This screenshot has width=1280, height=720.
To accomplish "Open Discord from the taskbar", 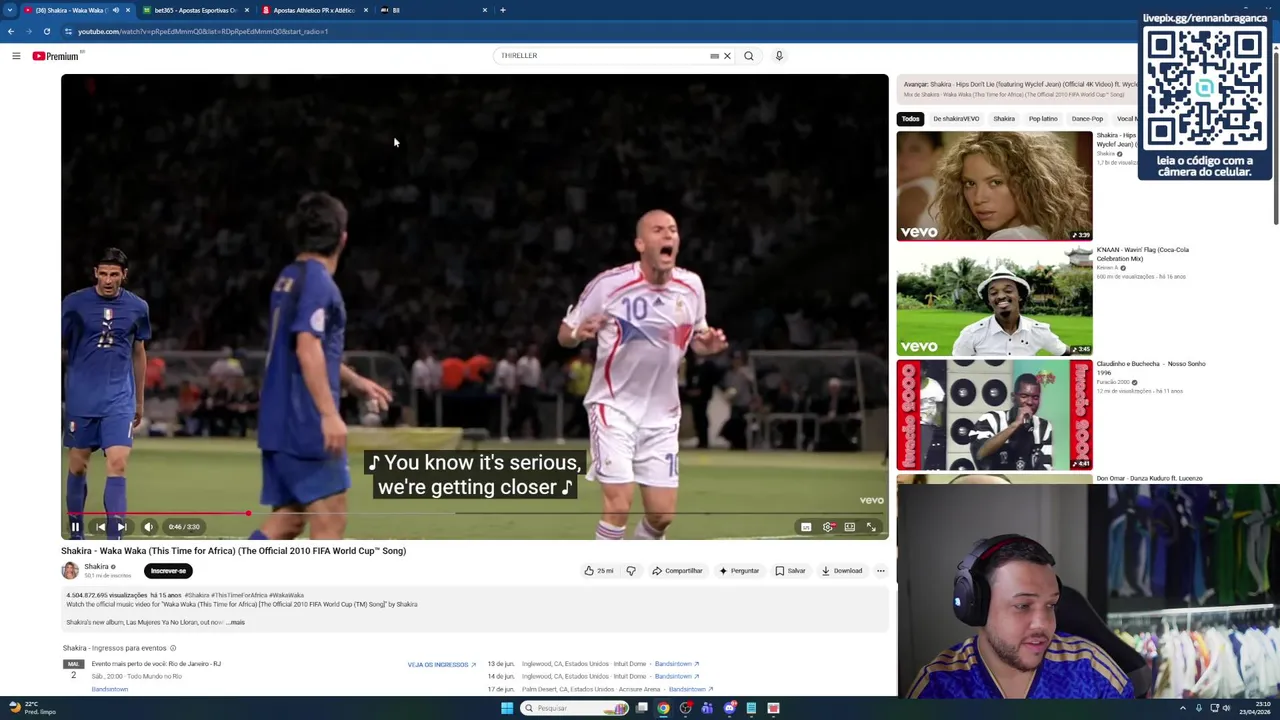I will coord(729,708).
